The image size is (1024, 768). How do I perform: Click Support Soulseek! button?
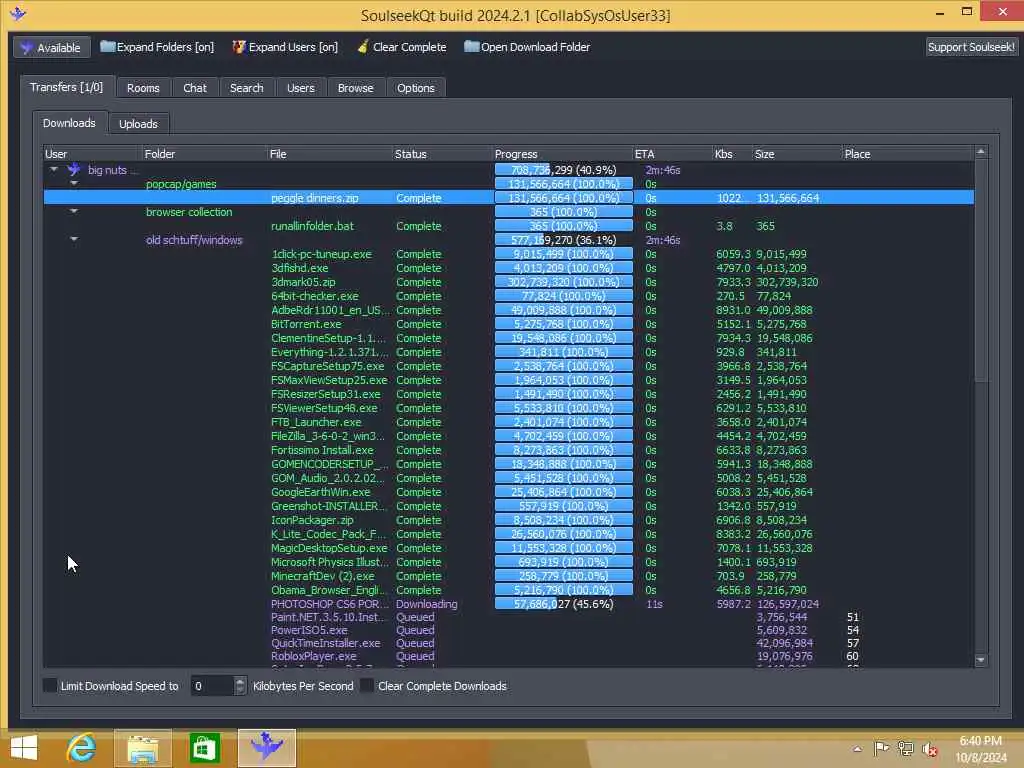971,47
